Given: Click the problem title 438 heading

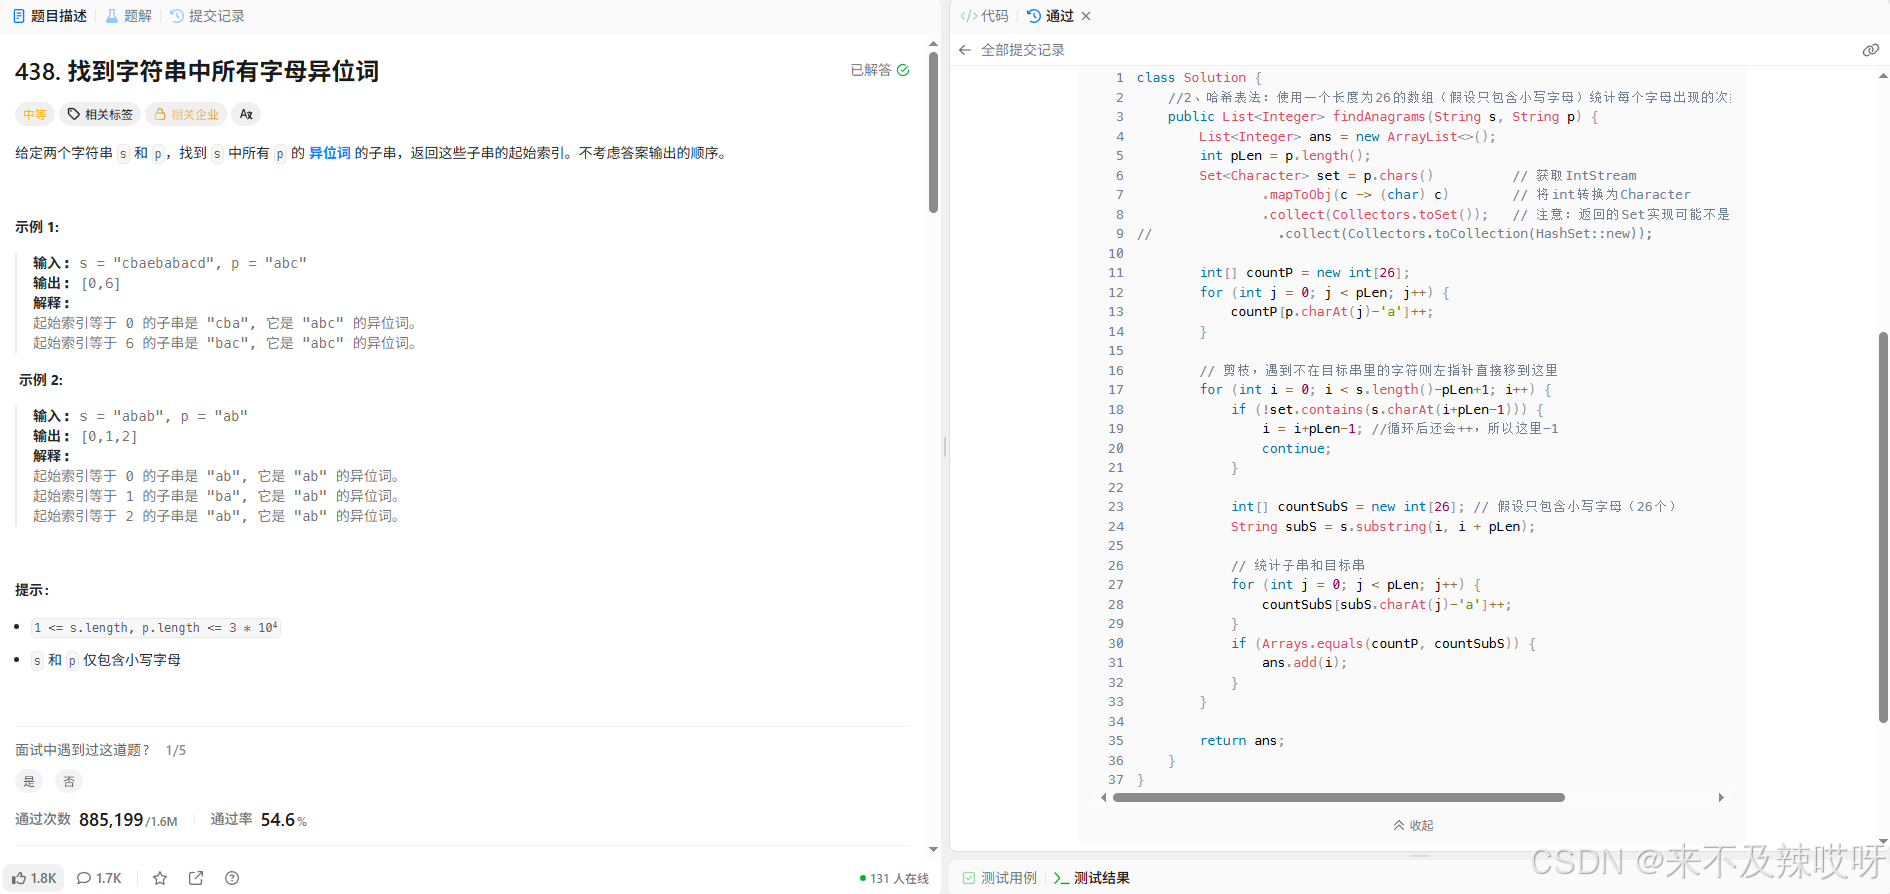Looking at the screenshot, I should (197, 71).
